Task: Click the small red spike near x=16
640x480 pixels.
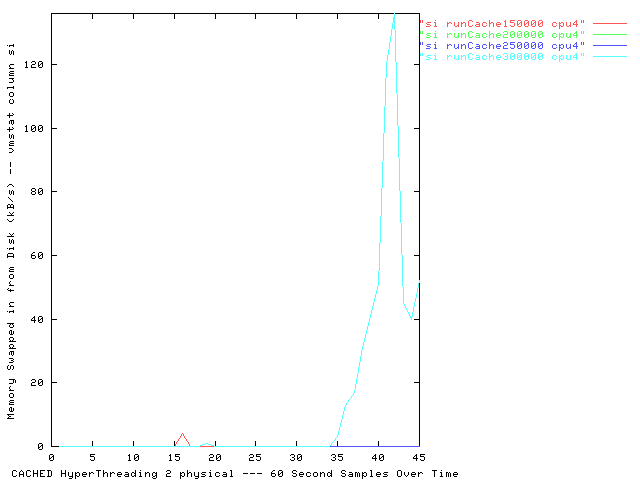Action: pyautogui.click(x=182, y=439)
